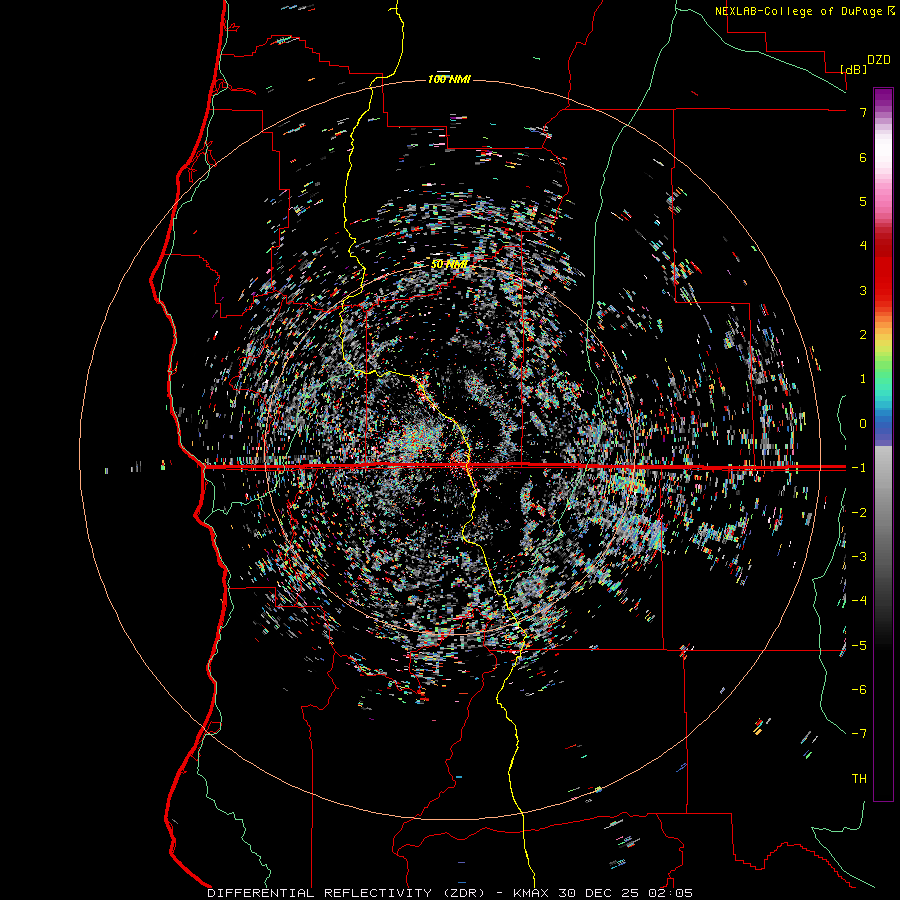
Task: Click the -5 dB value on color scale
Action: point(859,646)
